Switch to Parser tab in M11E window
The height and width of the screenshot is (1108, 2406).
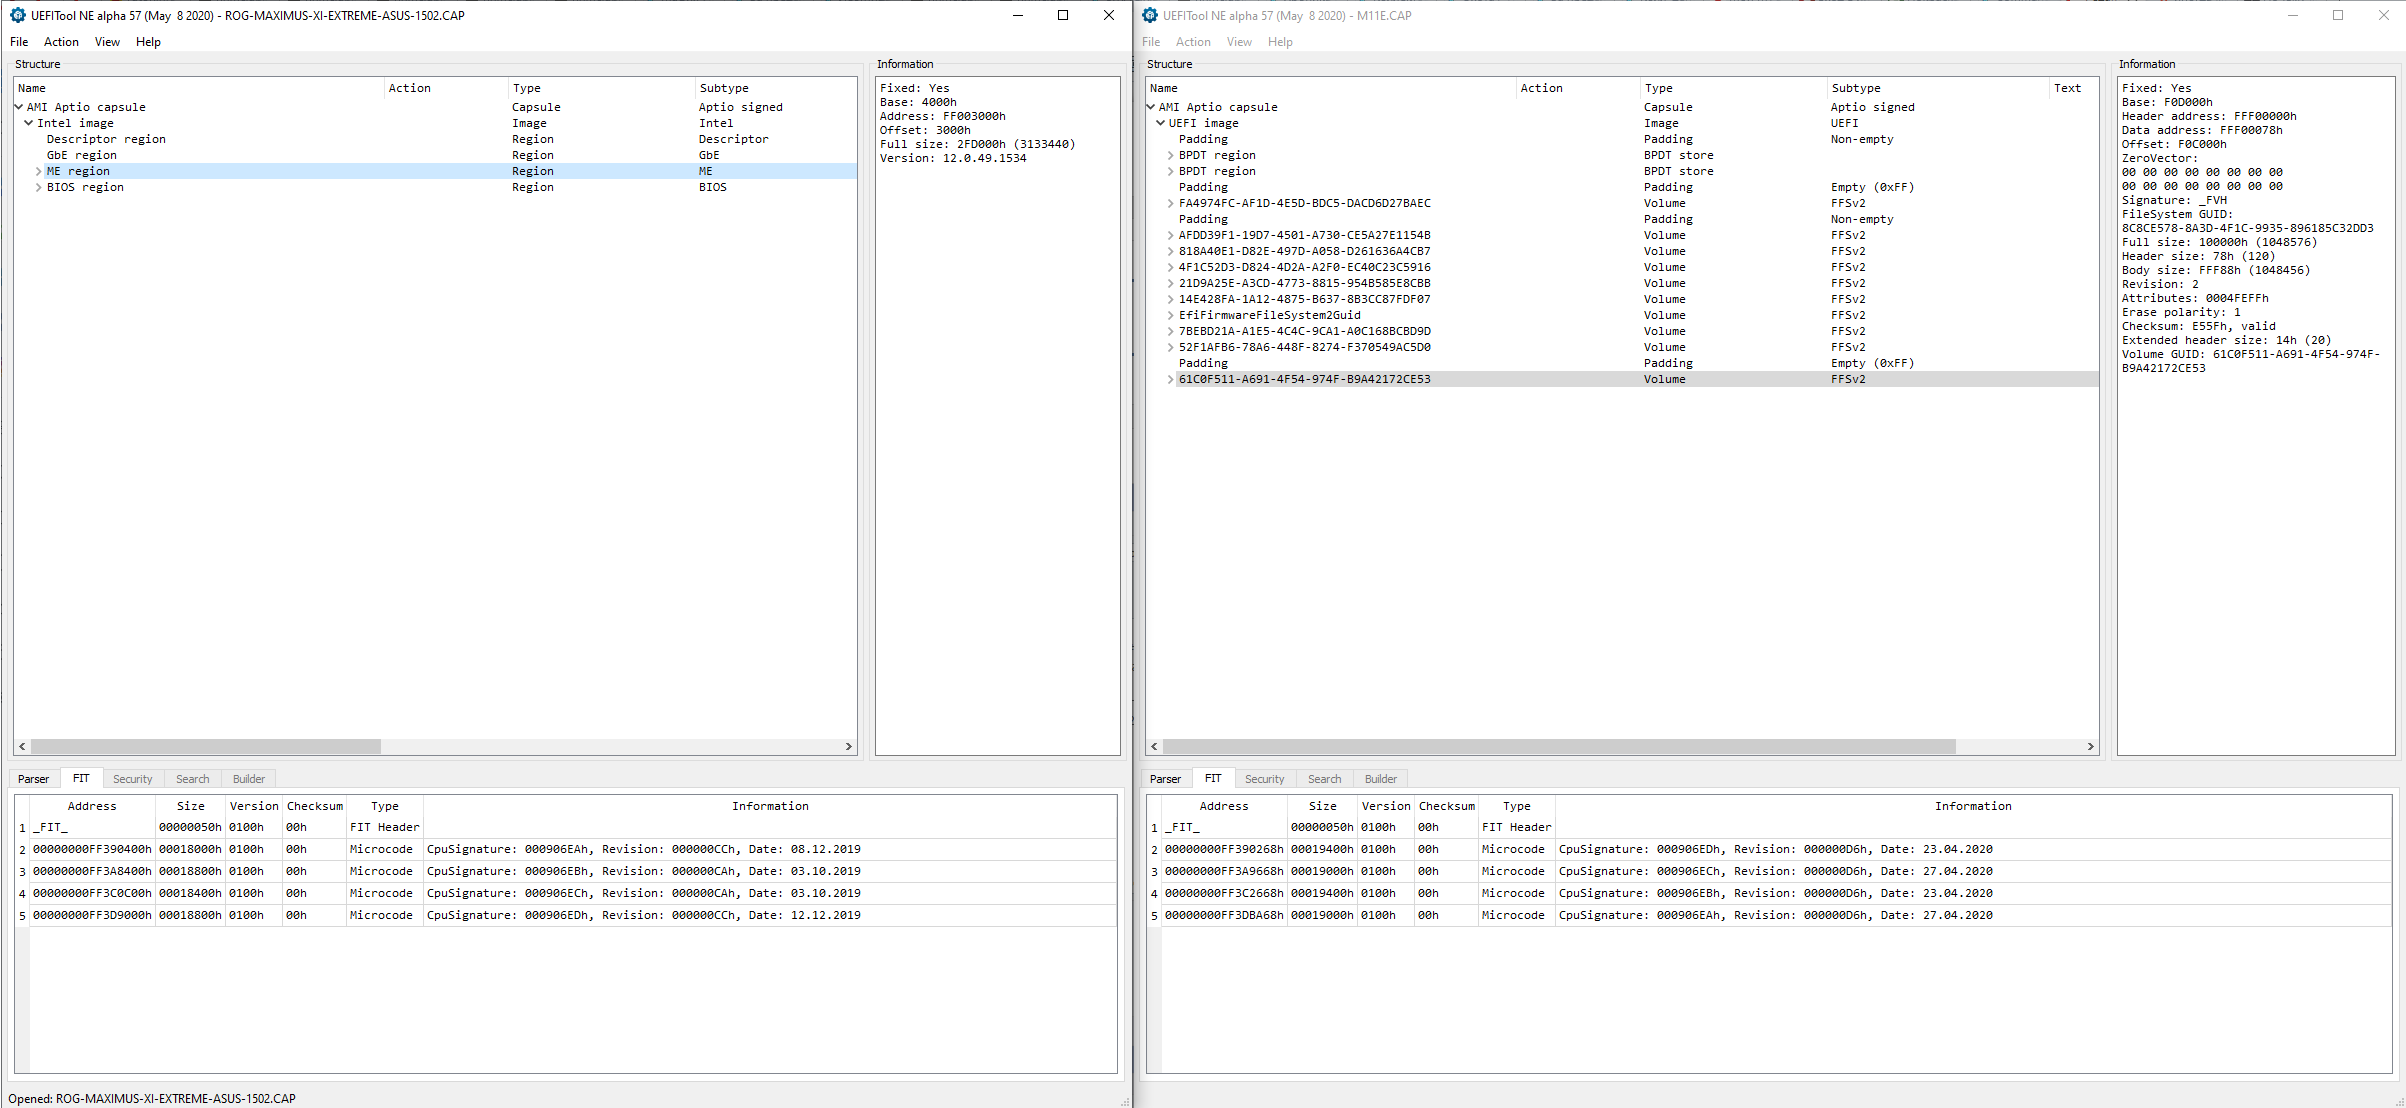1165,779
